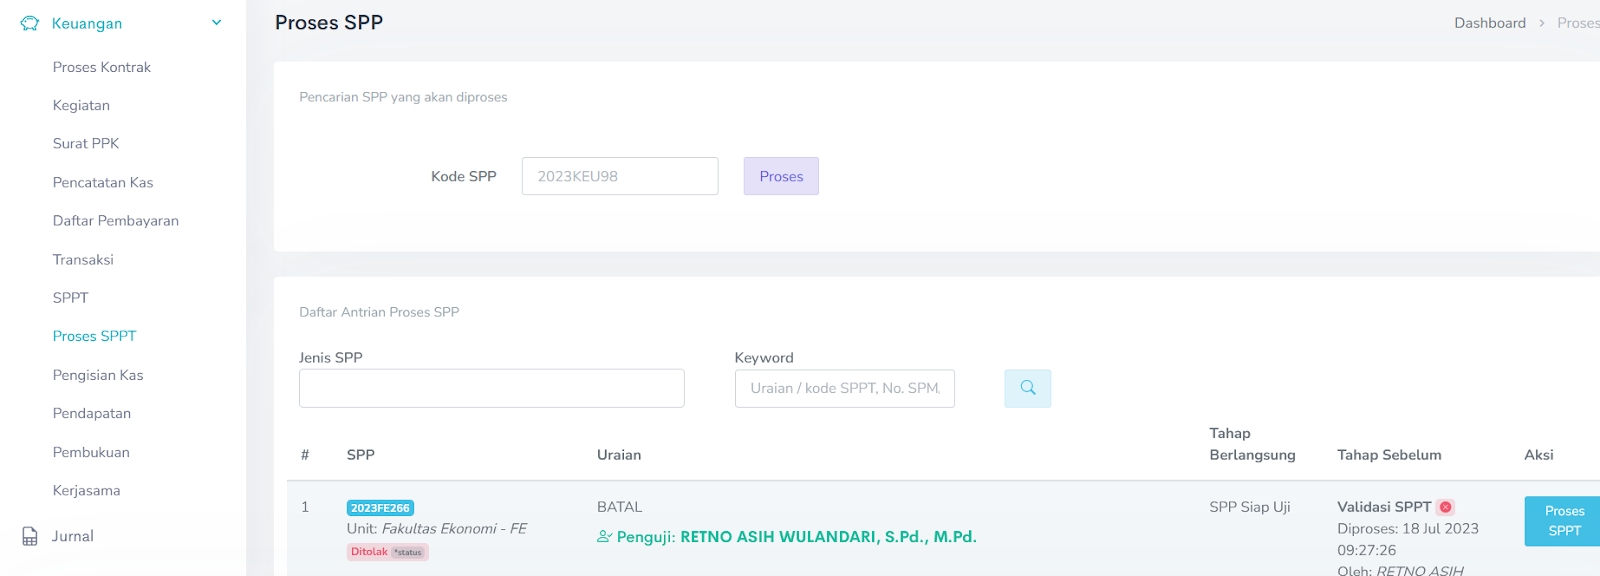
Task: Focus the Keyword search field
Action: coord(844,388)
